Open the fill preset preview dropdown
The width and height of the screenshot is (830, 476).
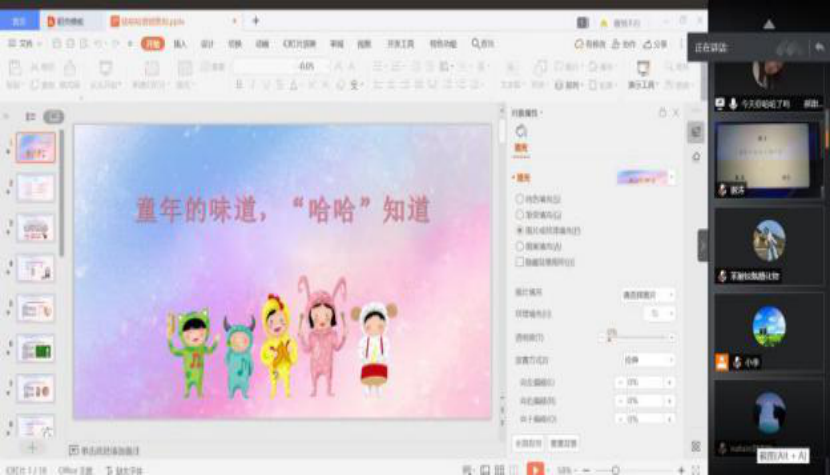646,177
